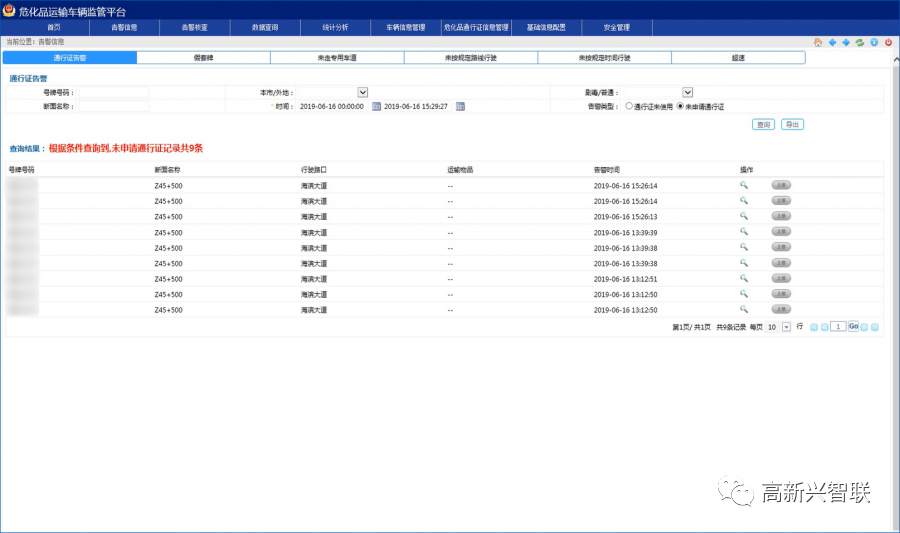Click the 号牌号码 input field

click(114, 92)
